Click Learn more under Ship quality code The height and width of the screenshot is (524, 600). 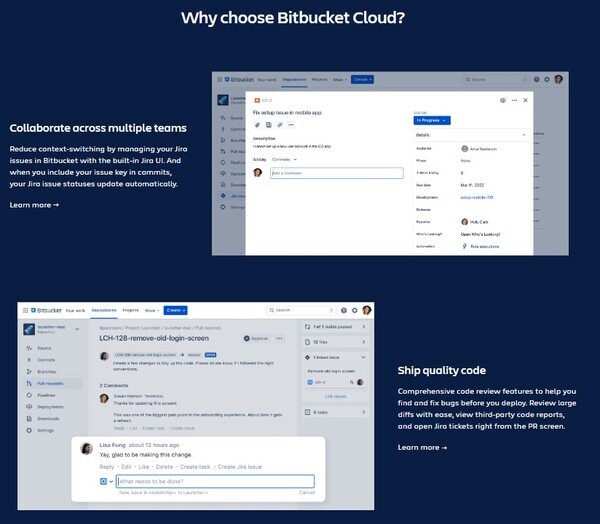coord(422,447)
